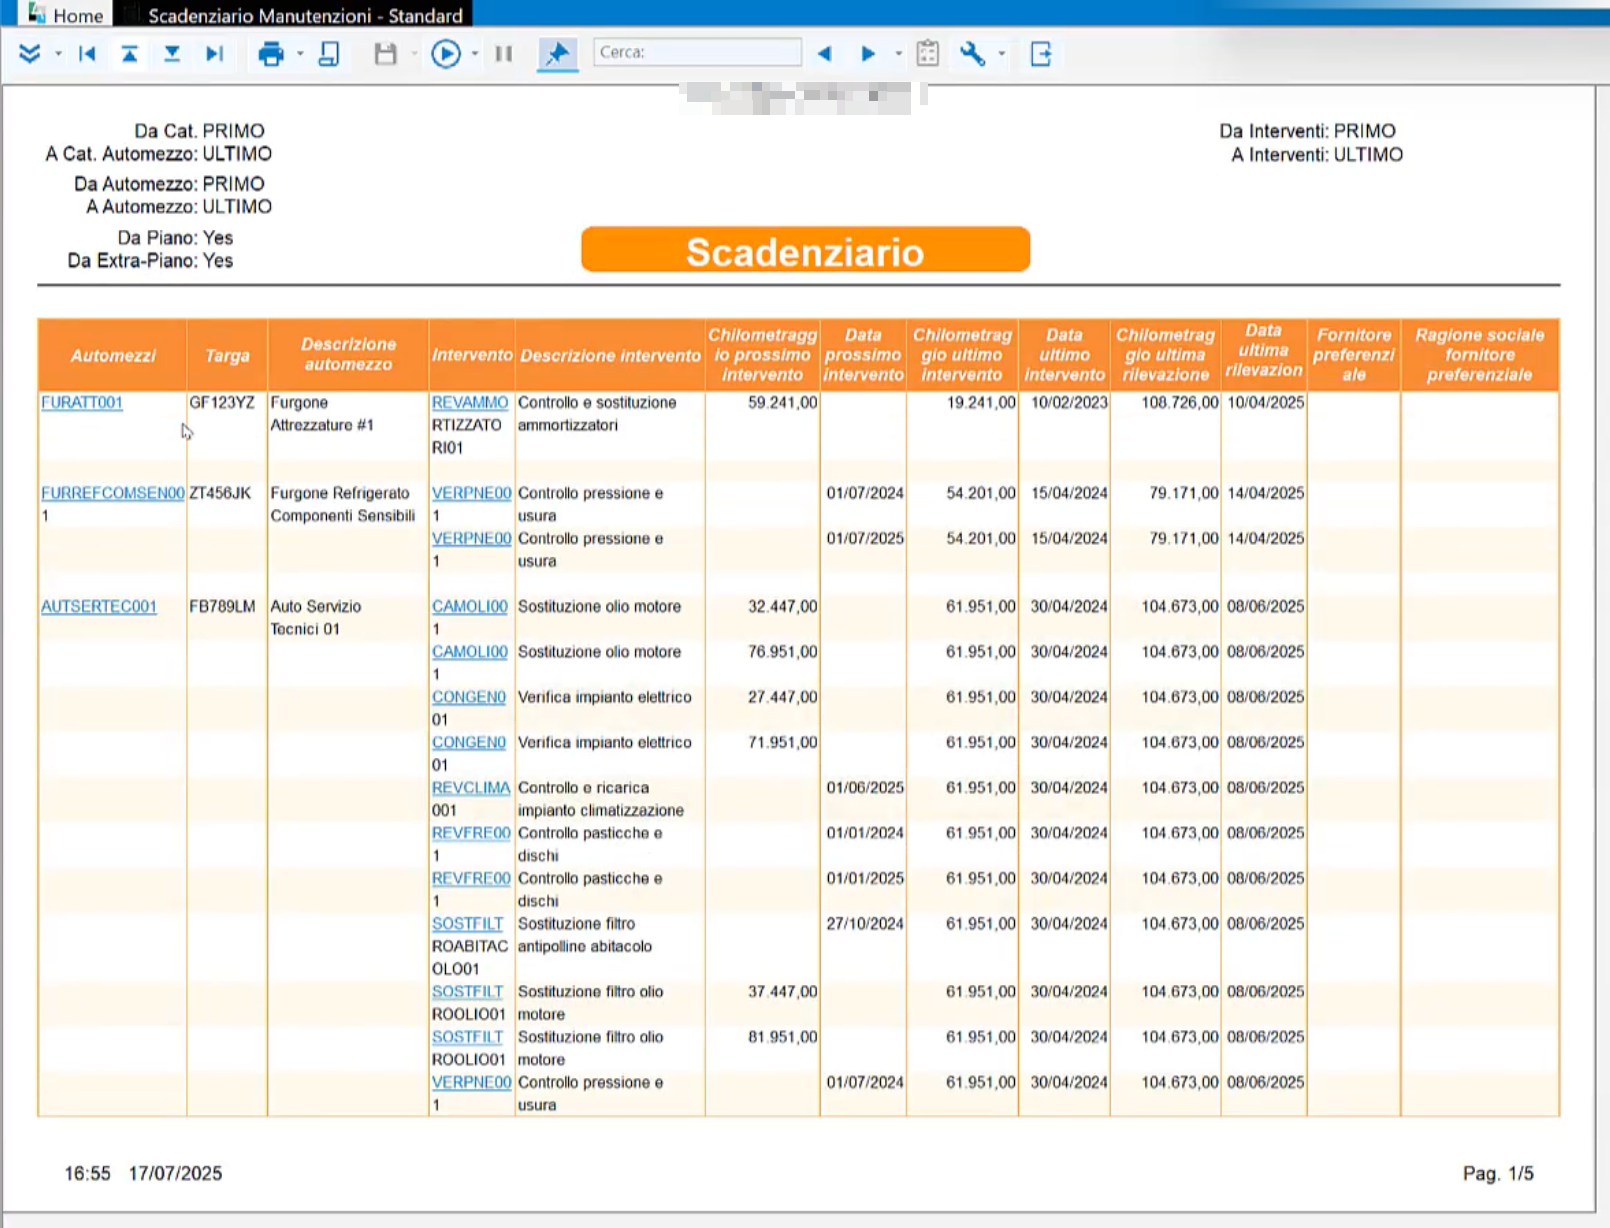
Task: Click inside the Cerca search field
Action: tap(697, 52)
